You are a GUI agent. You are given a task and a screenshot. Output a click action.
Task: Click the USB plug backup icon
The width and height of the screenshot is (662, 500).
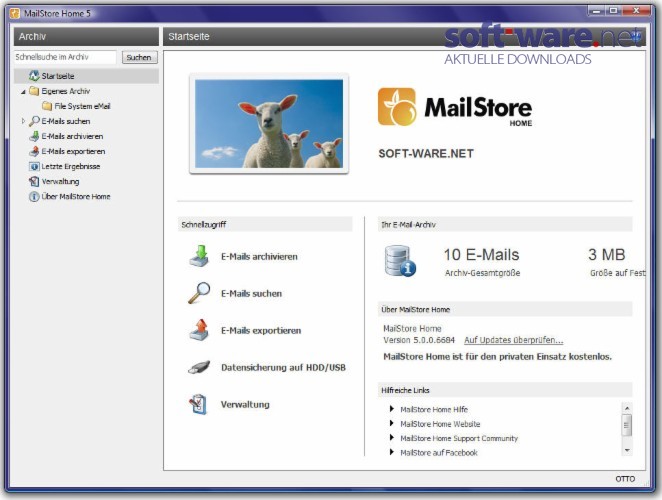pyautogui.click(x=199, y=367)
